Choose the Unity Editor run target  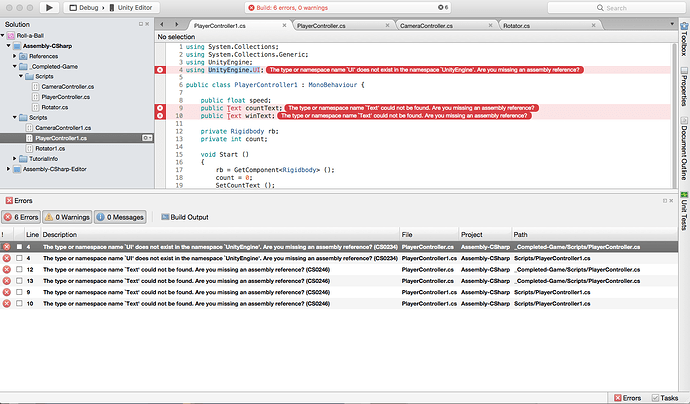131,7
